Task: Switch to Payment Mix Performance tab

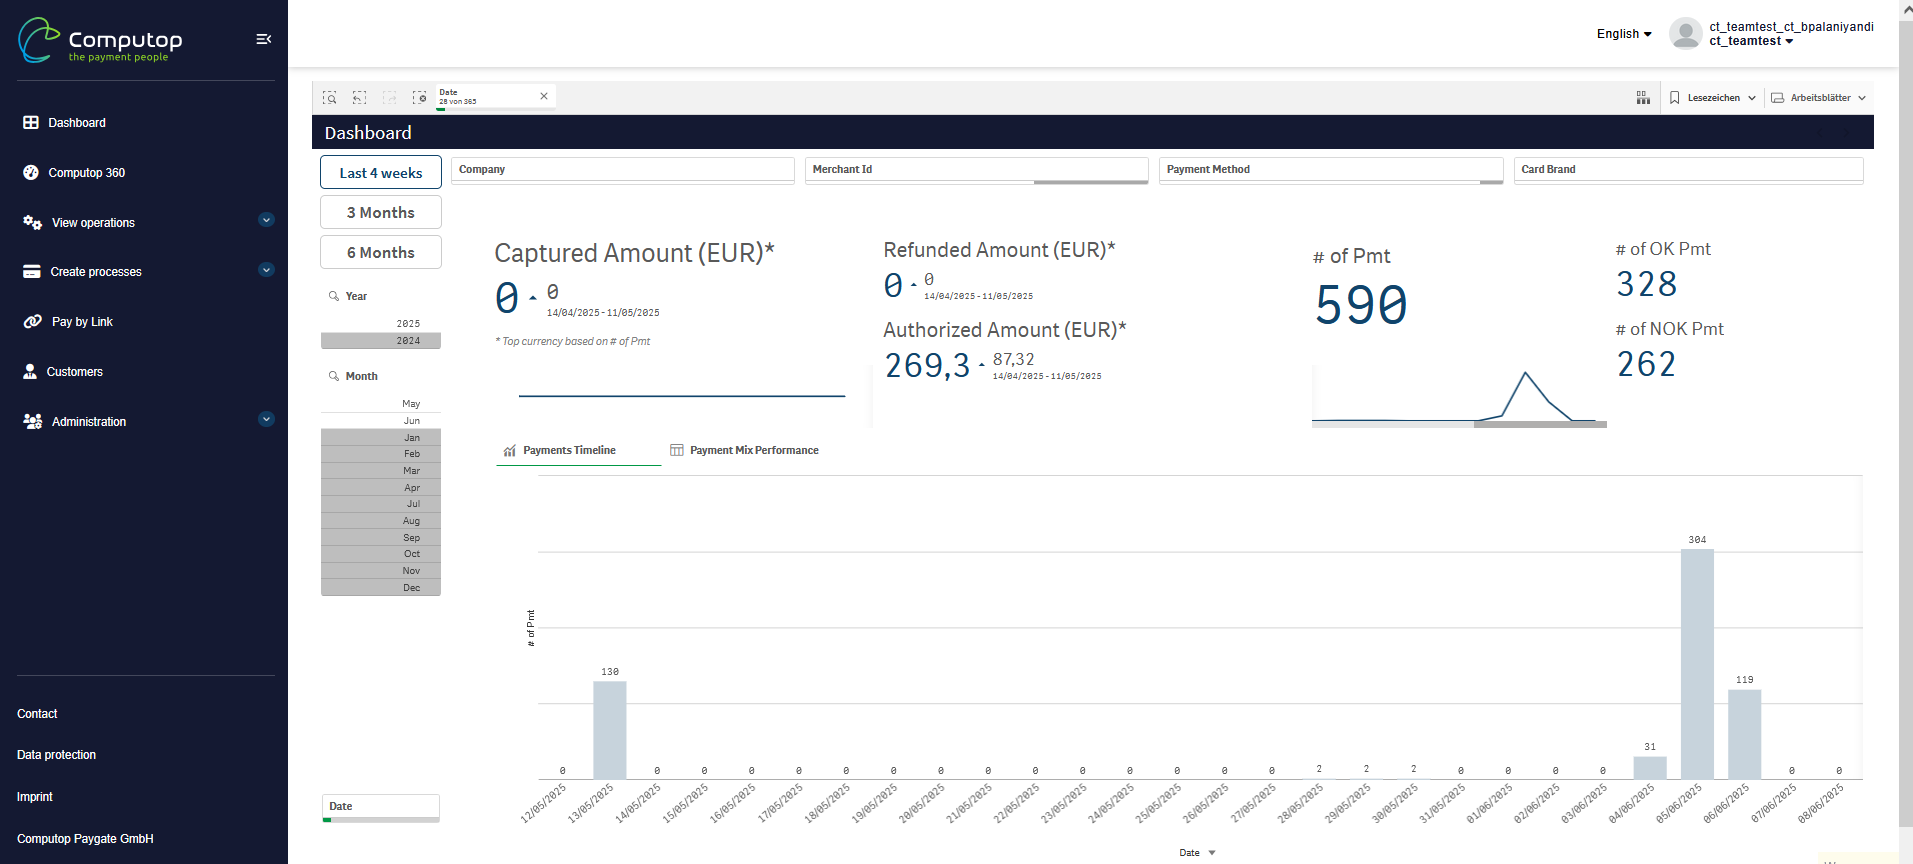Action: click(744, 451)
